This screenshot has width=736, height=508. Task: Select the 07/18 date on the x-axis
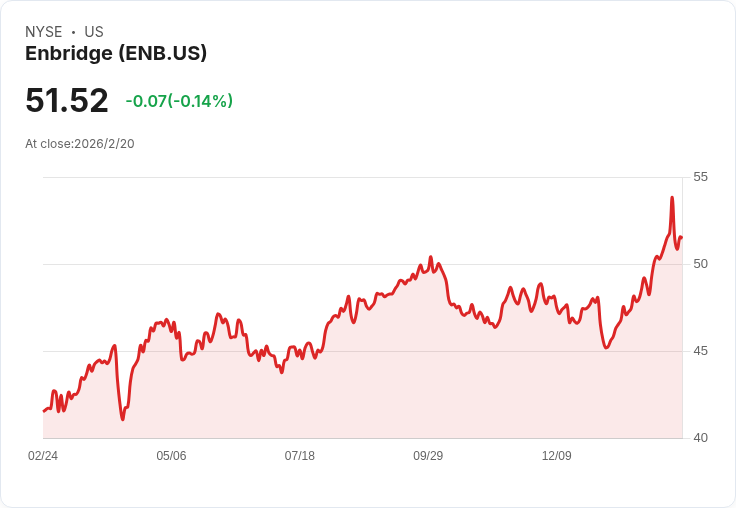point(300,456)
